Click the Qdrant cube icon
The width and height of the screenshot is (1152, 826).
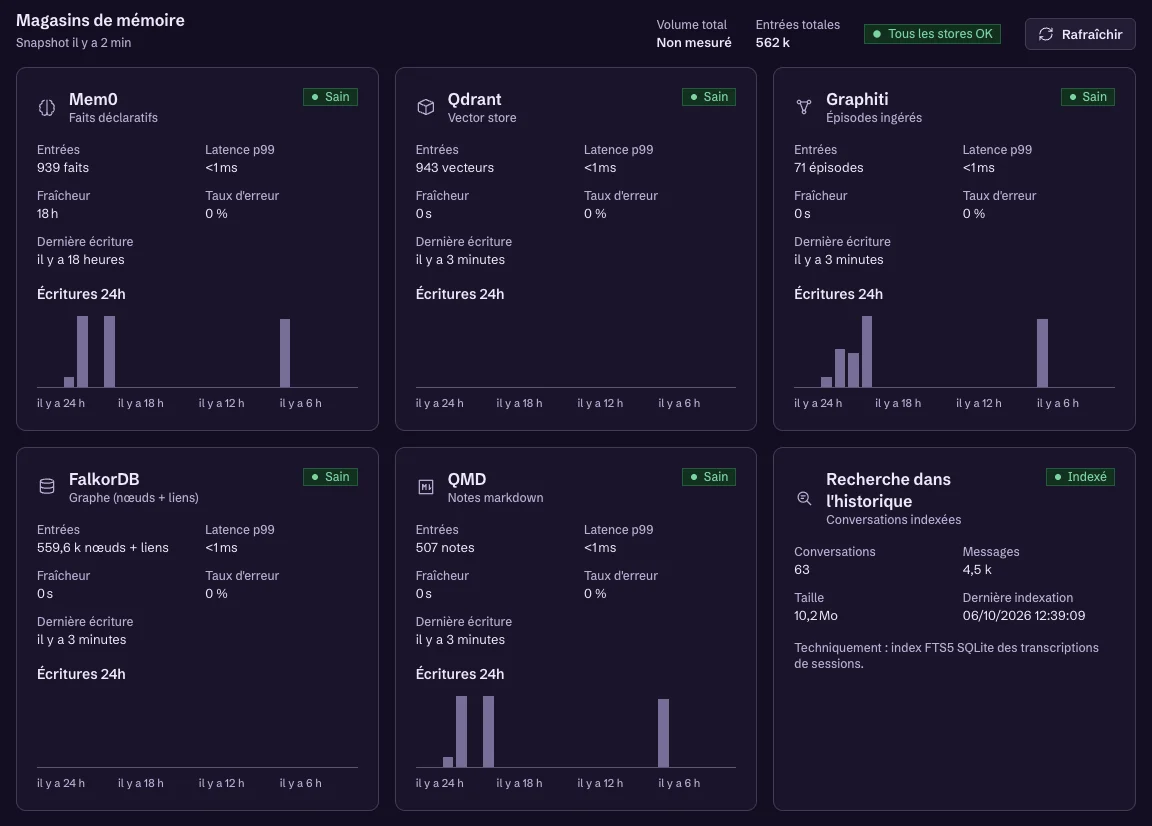coord(425,107)
